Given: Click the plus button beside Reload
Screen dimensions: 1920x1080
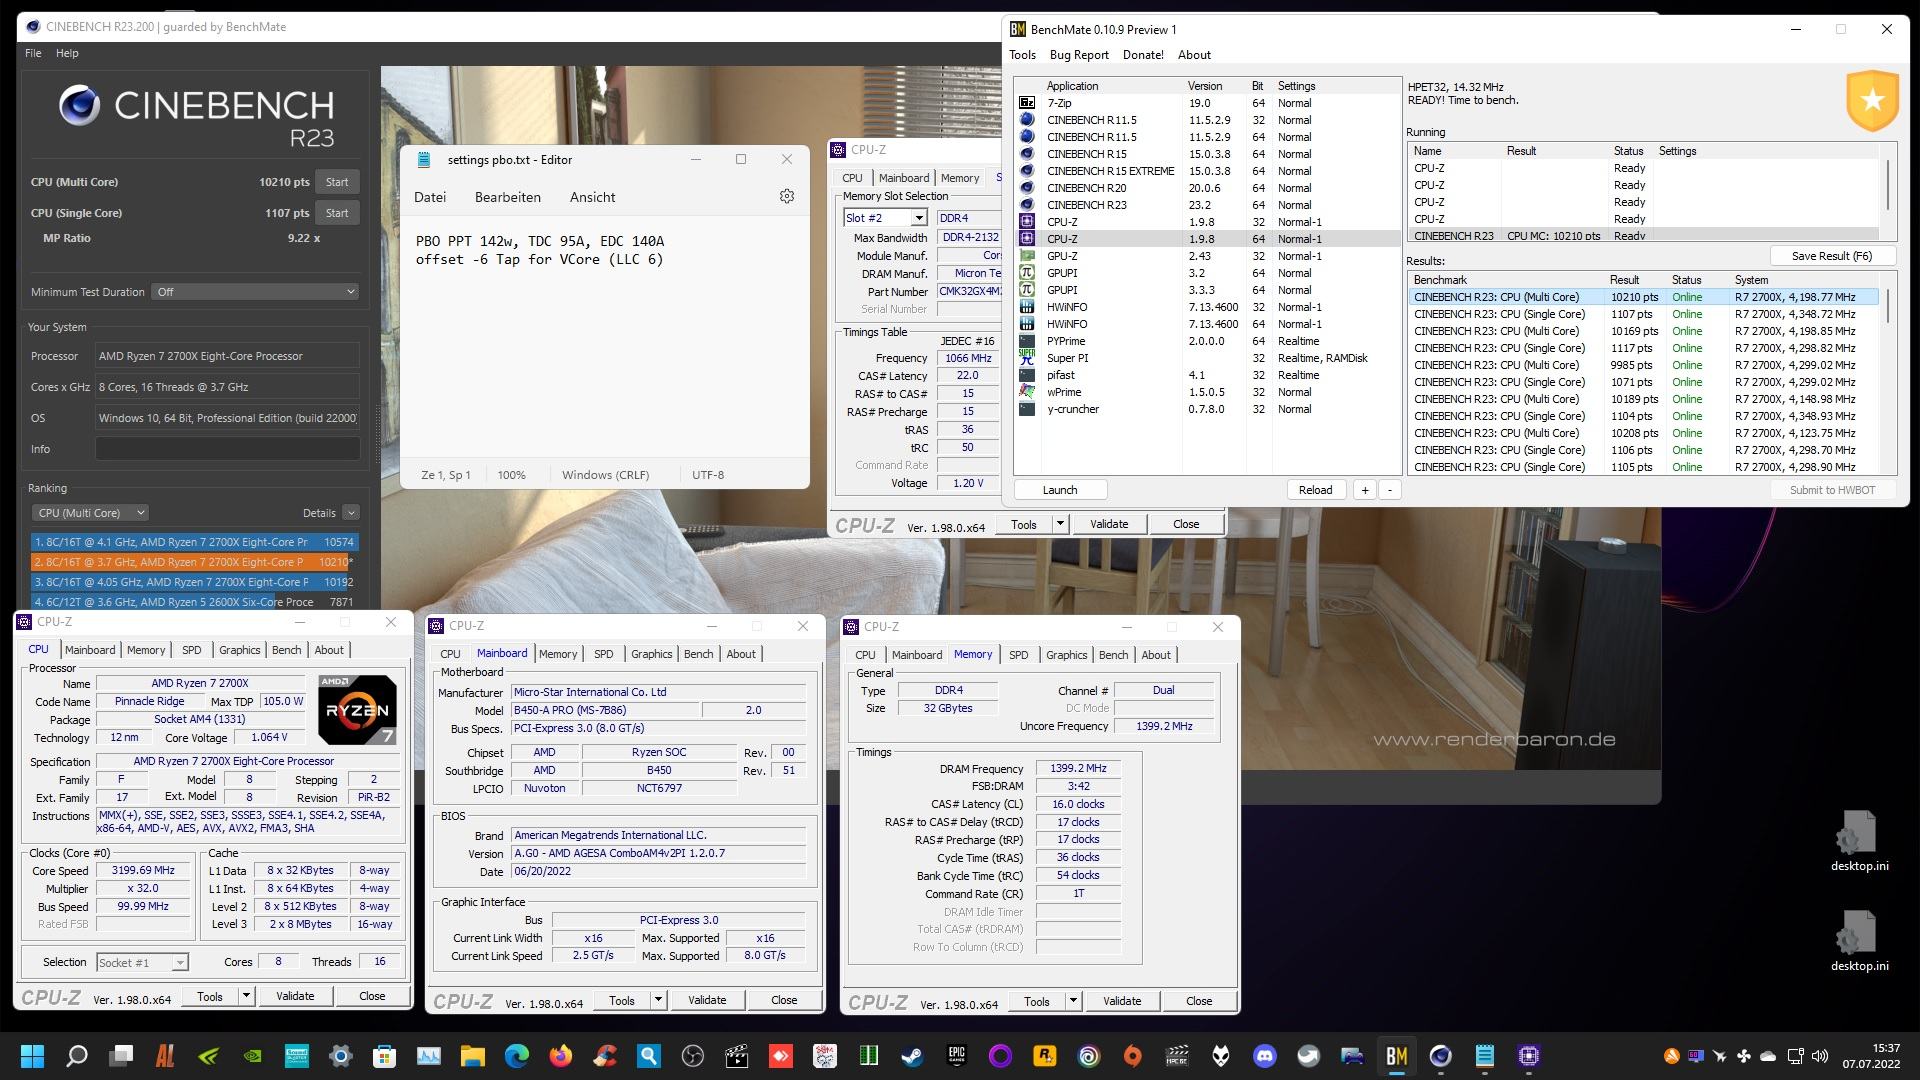Looking at the screenshot, I should click(x=1364, y=490).
